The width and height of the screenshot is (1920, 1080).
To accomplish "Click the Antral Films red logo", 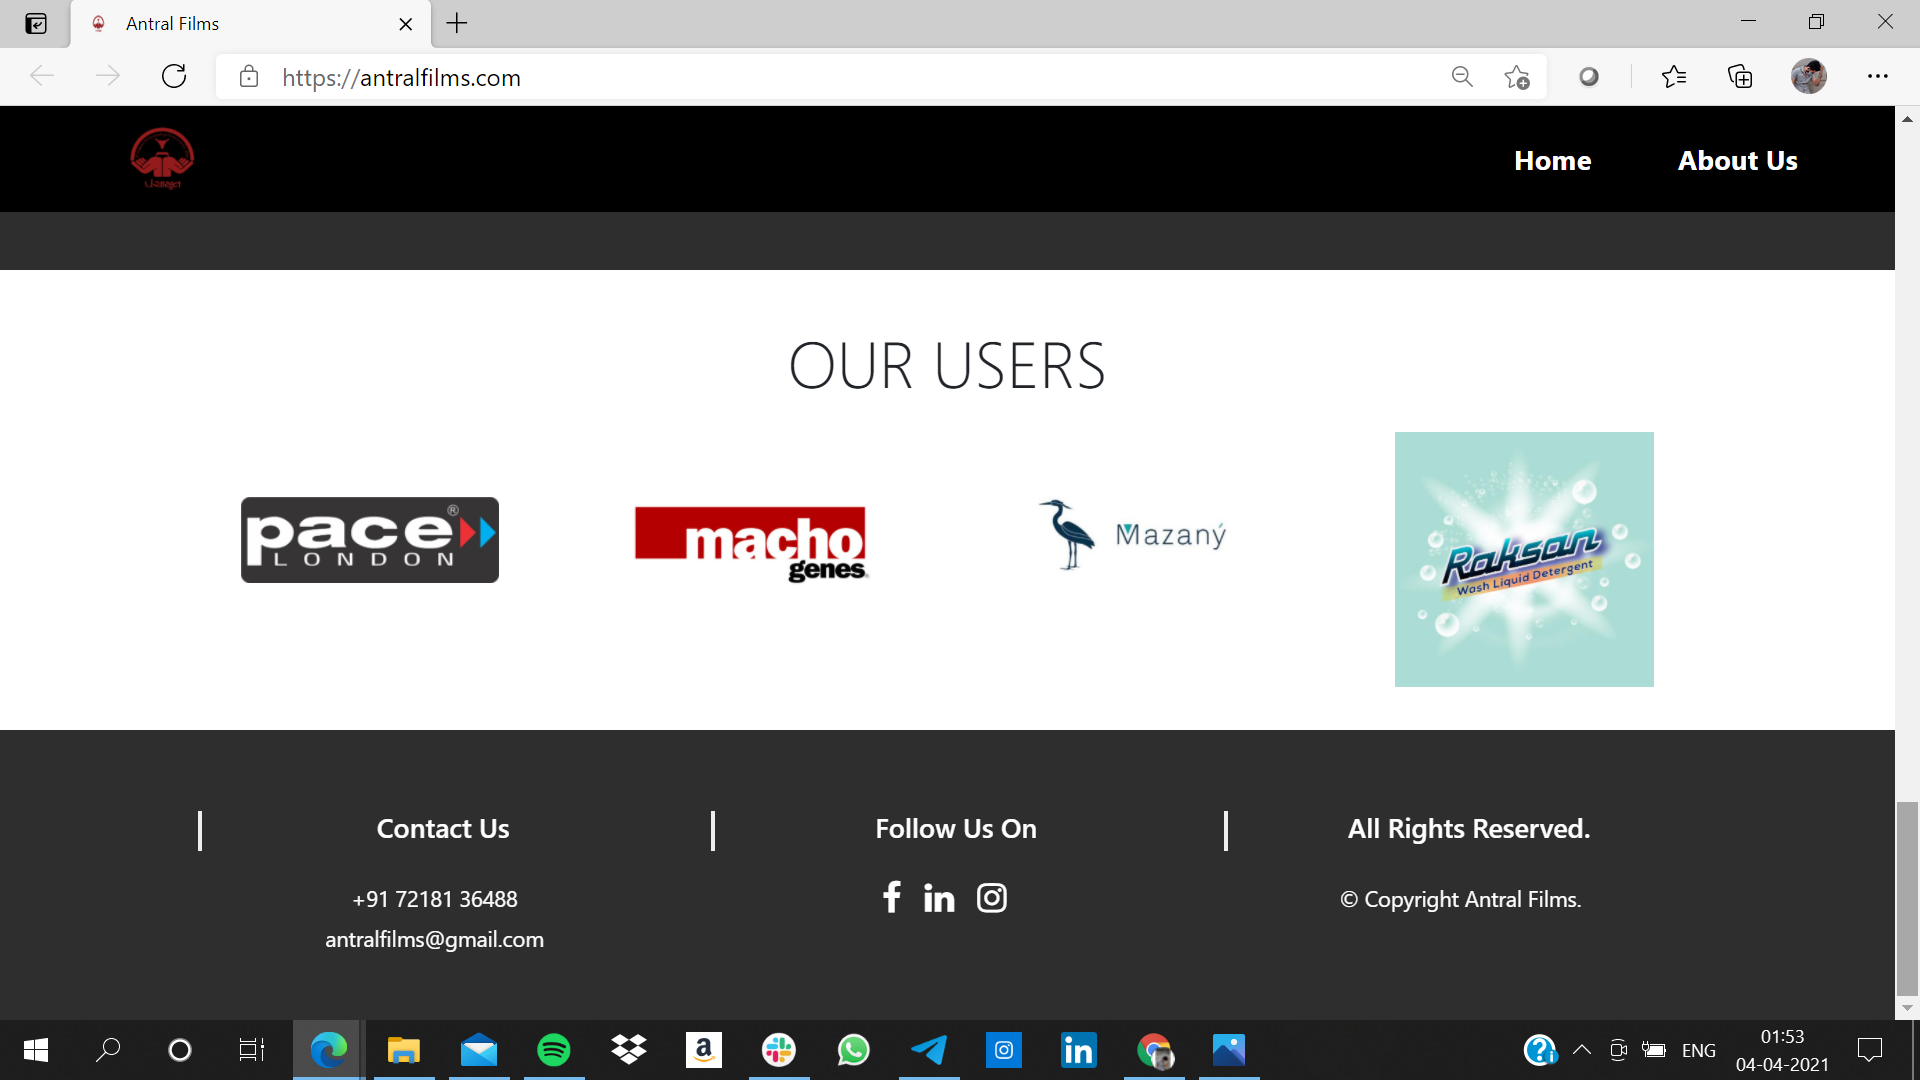I will tap(162, 158).
